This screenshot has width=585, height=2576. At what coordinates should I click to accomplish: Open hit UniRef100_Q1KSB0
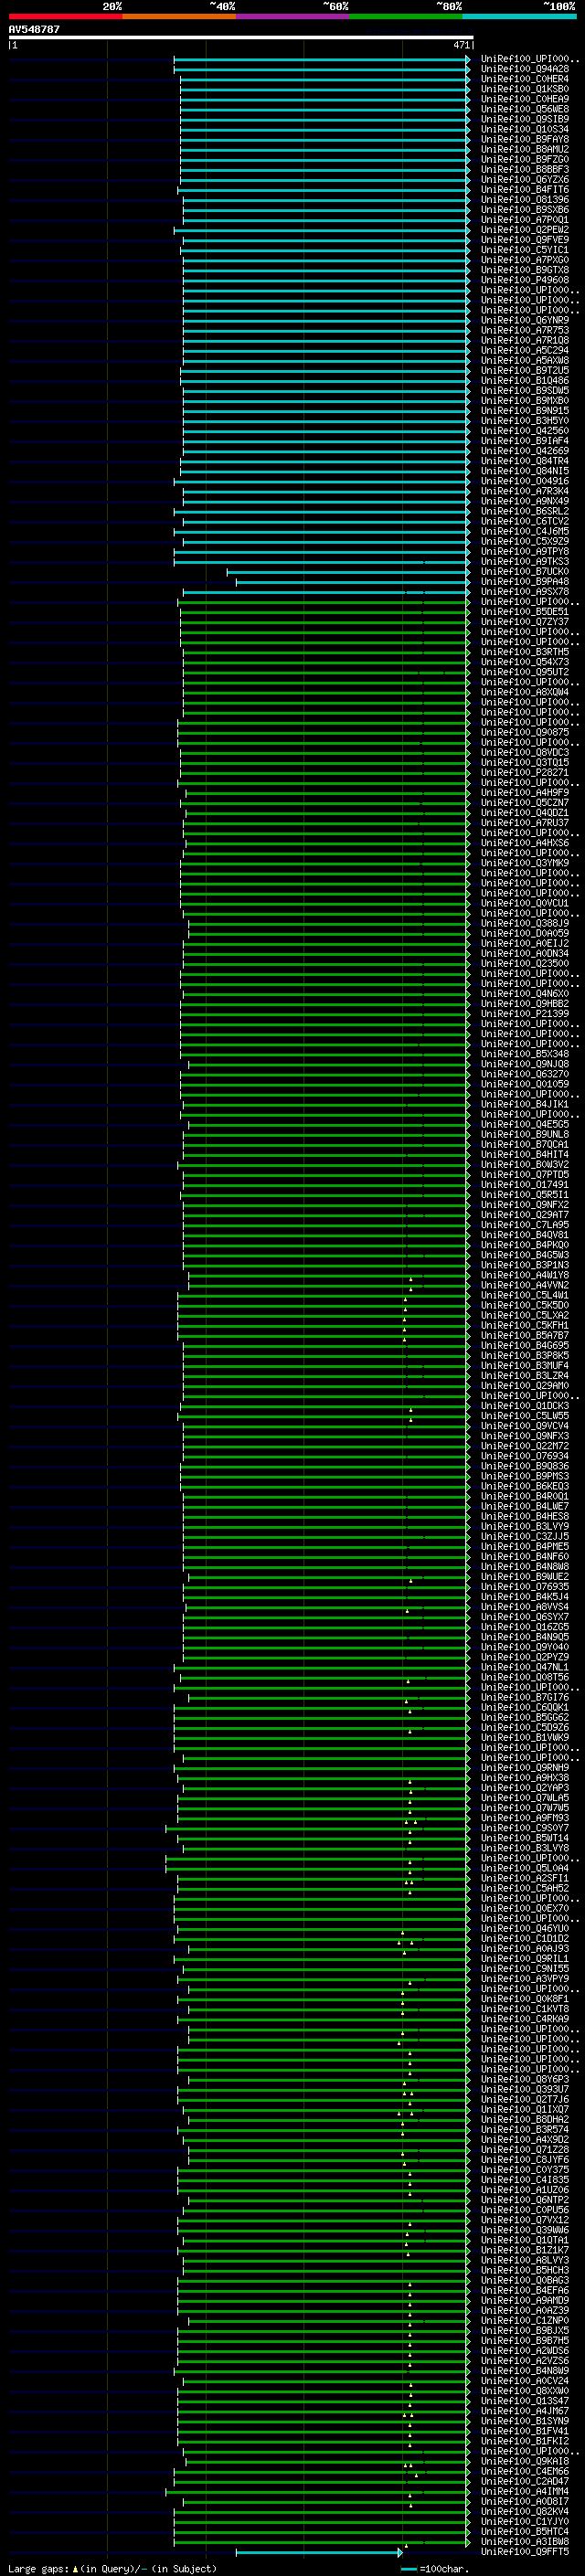[525, 89]
